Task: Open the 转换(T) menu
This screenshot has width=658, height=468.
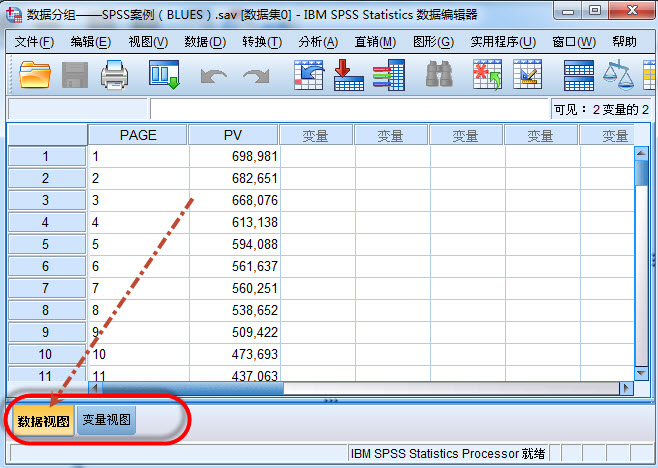Action: (262, 42)
